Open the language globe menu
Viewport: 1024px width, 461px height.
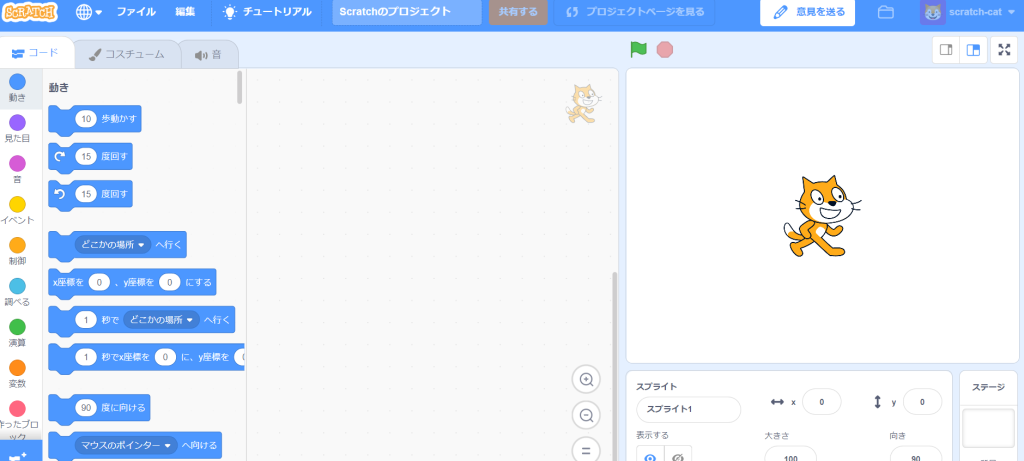(x=89, y=12)
